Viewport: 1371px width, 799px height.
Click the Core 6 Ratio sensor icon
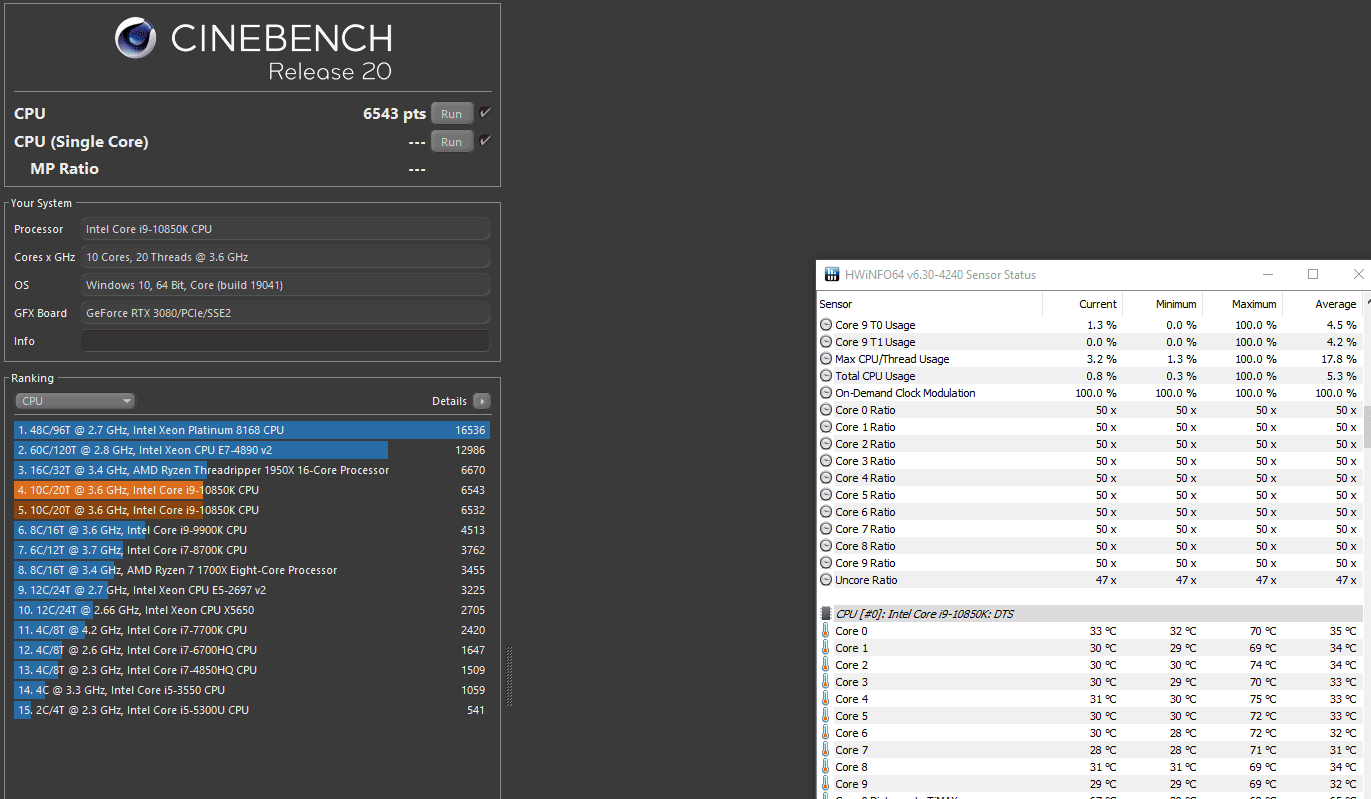coord(826,512)
